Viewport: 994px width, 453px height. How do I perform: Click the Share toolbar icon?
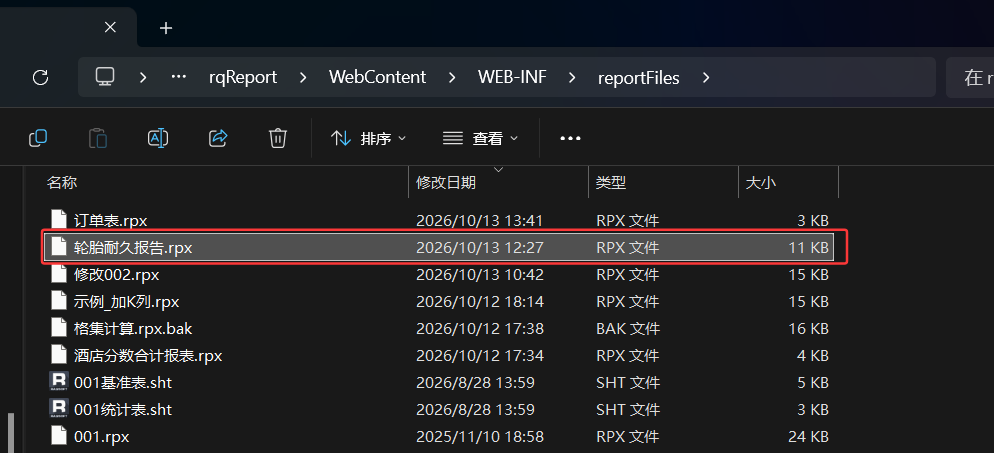(x=218, y=137)
